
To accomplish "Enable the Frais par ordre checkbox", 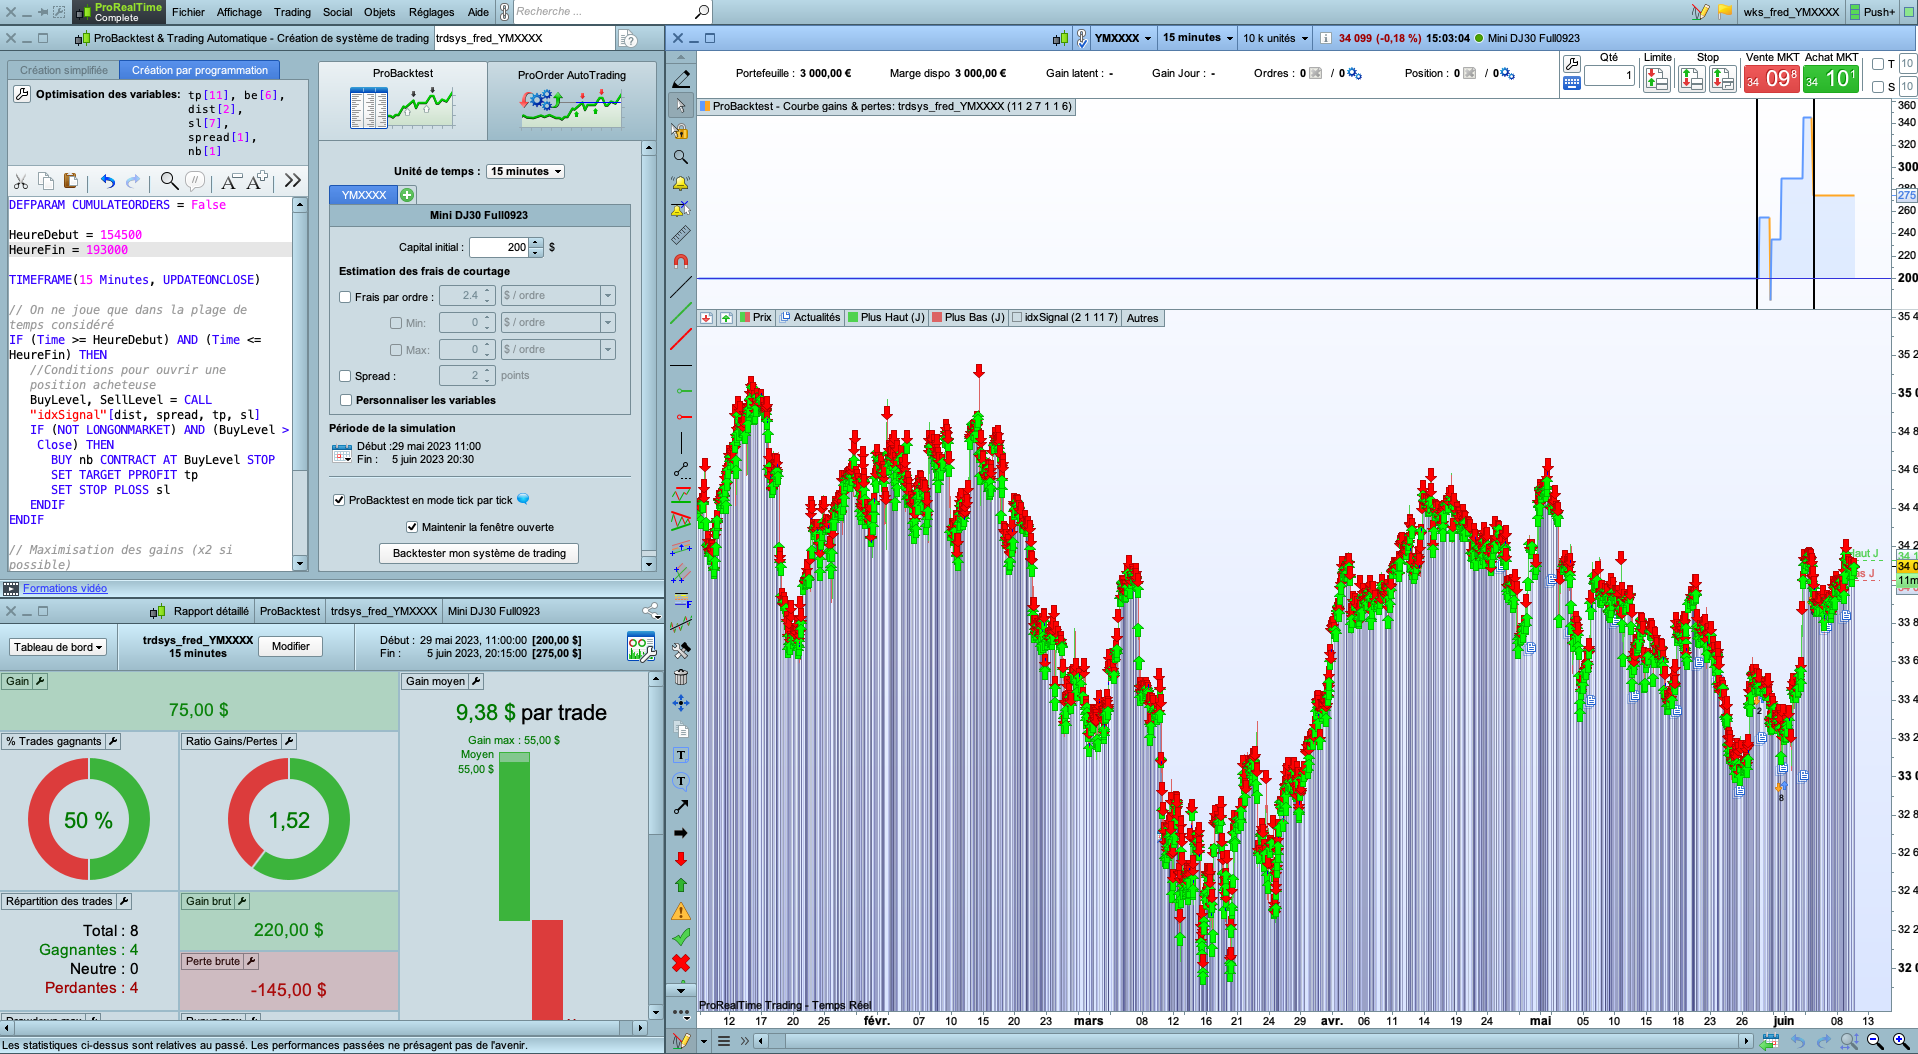I will click(x=345, y=297).
